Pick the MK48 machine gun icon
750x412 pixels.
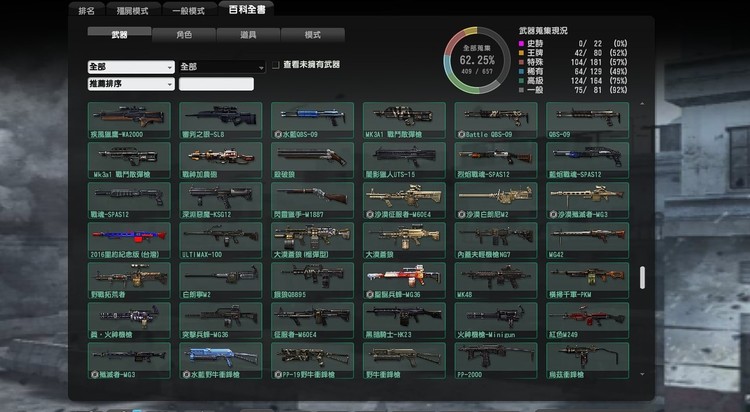click(491, 280)
